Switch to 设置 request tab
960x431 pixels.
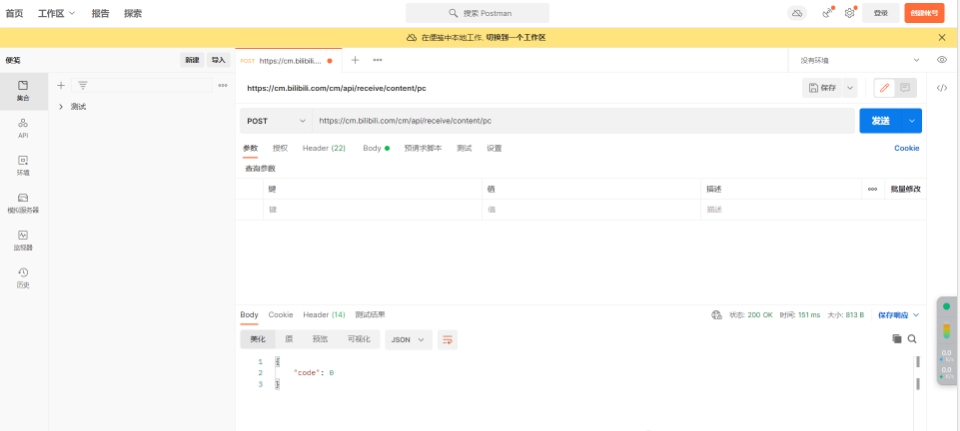coord(494,148)
